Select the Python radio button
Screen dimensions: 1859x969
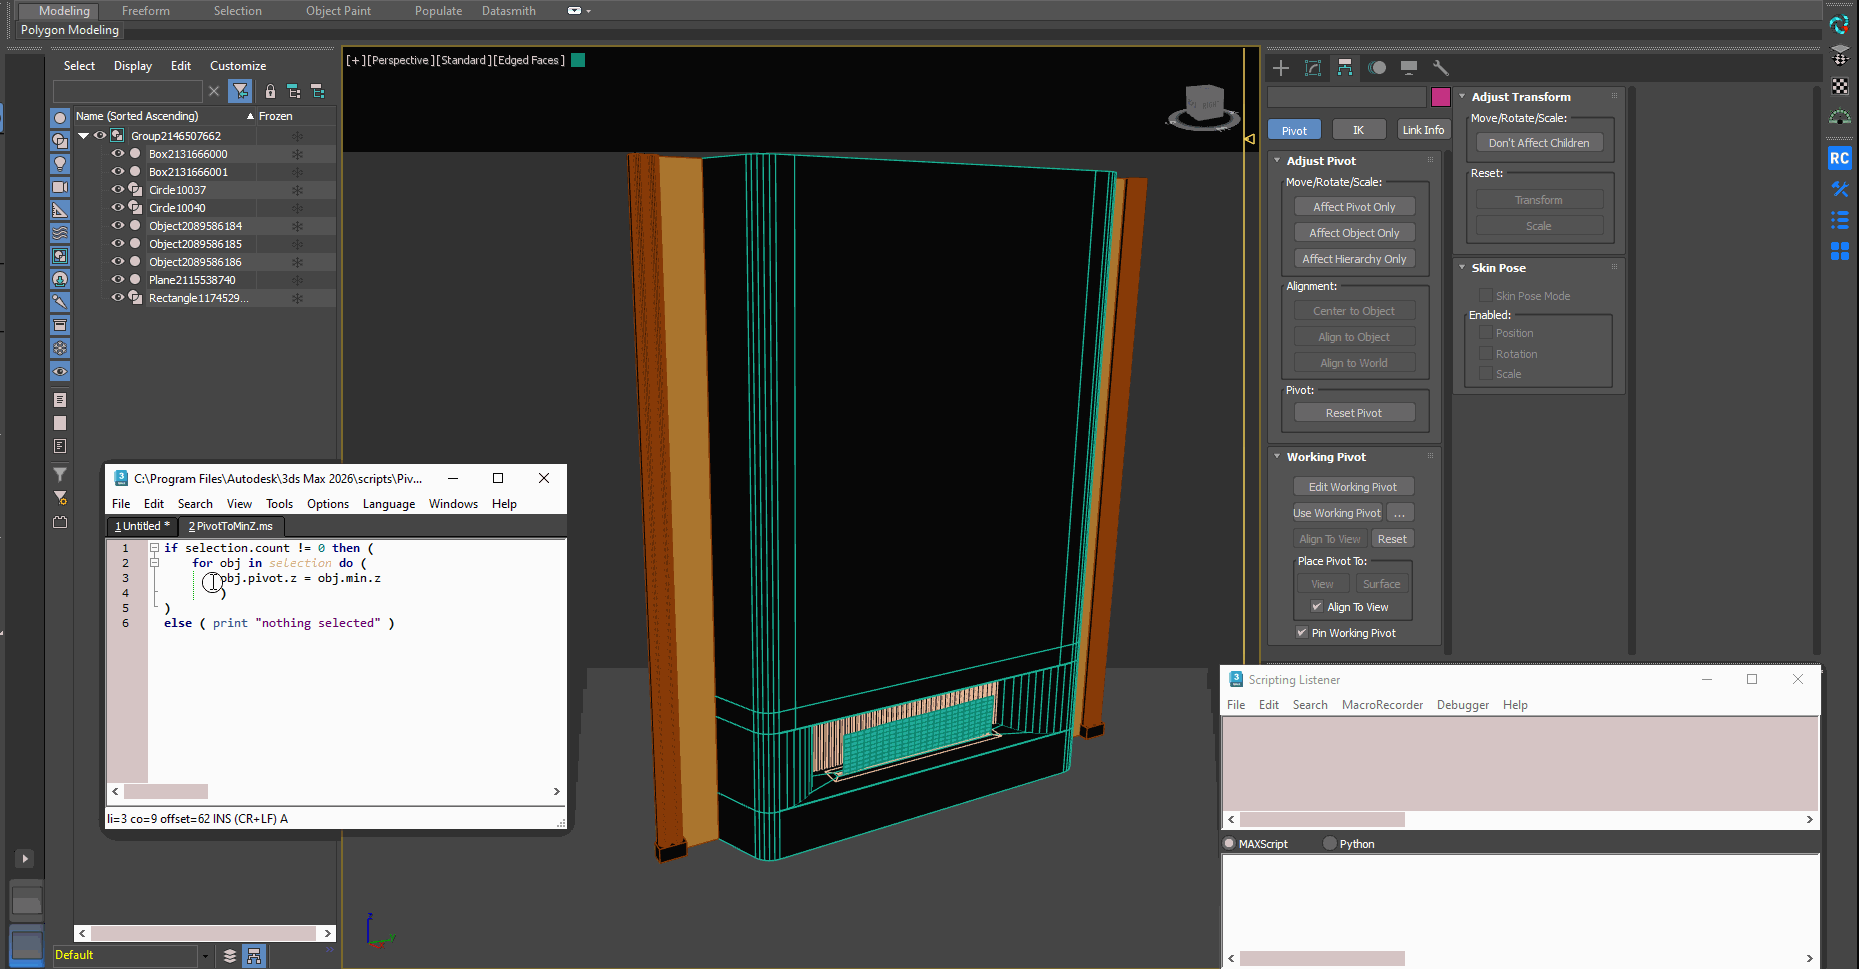(1329, 844)
